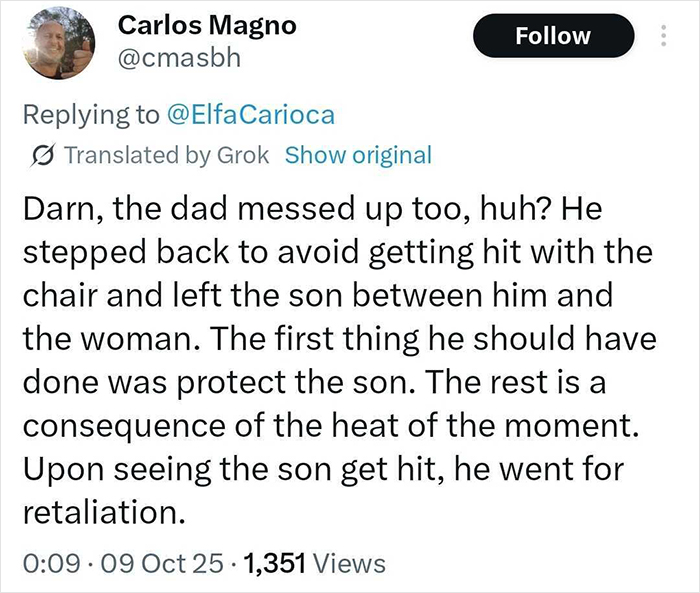Image resolution: width=700 pixels, height=593 pixels.
Task: Click the Grok translation icon
Action: tap(44, 156)
